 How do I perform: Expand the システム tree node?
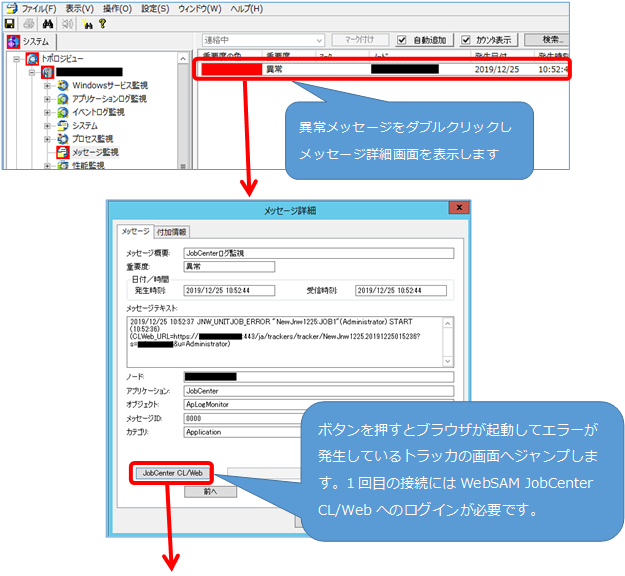point(47,126)
